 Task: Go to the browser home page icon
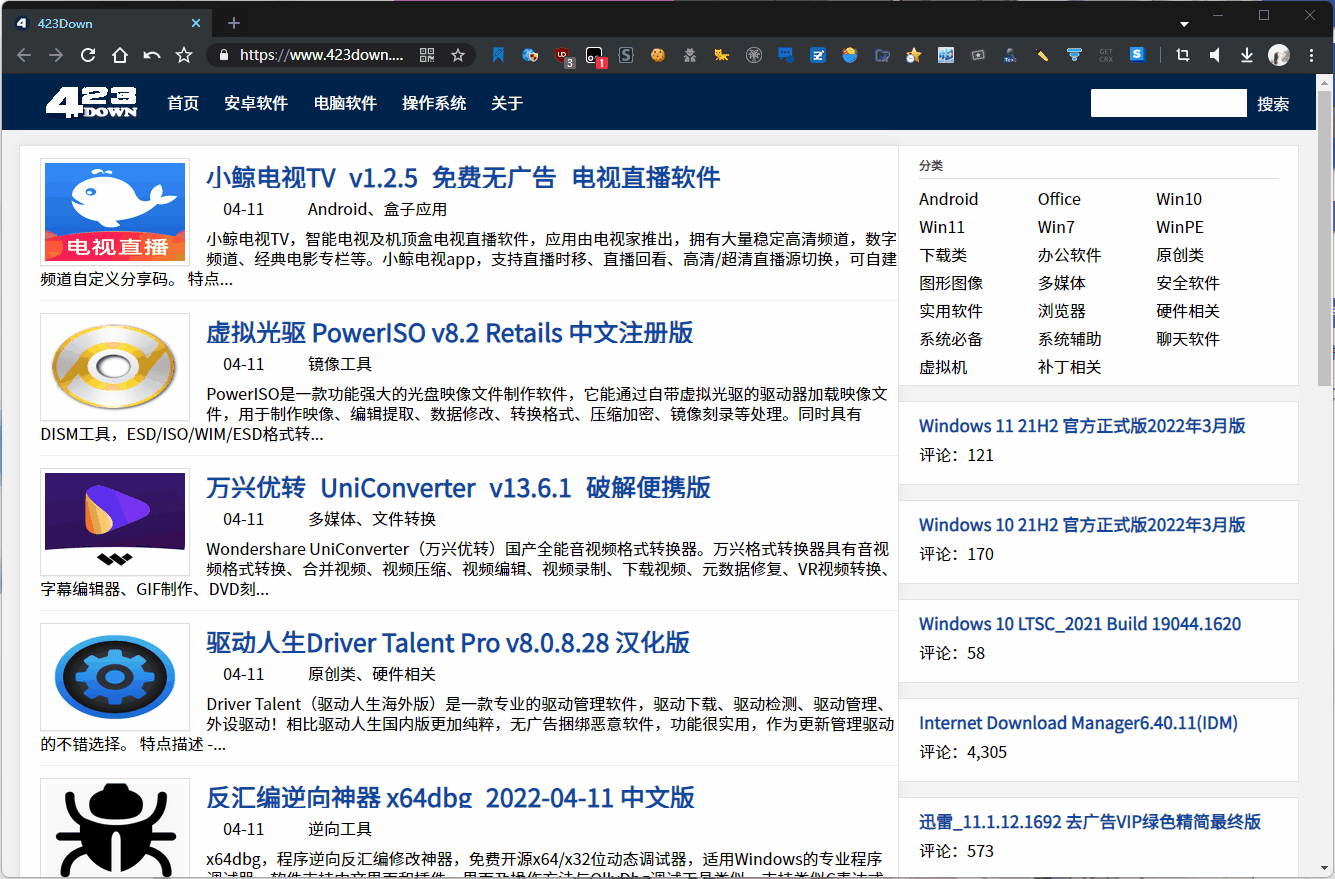click(x=120, y=56)
